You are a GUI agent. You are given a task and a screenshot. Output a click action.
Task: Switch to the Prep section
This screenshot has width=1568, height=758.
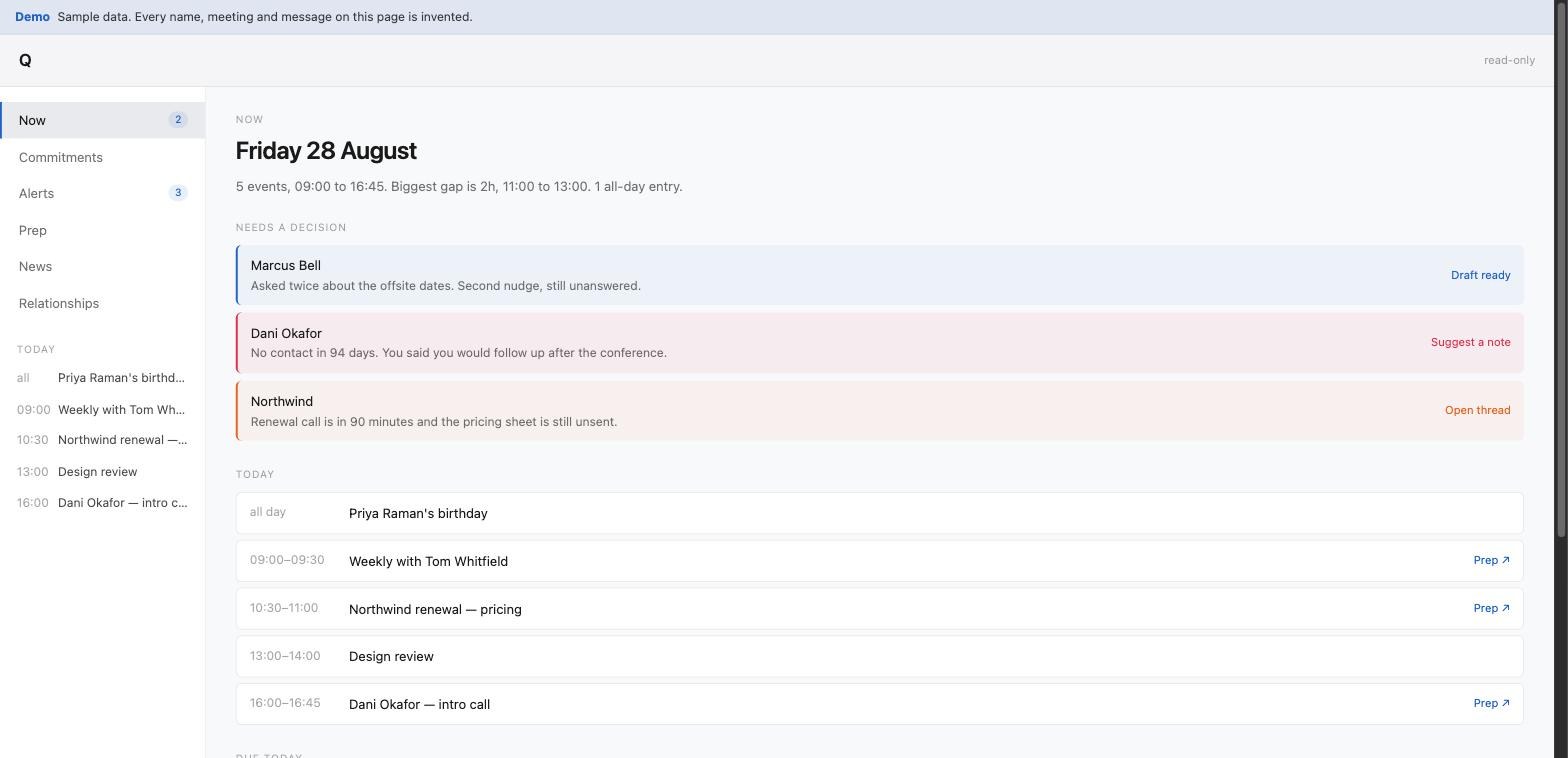[x=102, y=230]
